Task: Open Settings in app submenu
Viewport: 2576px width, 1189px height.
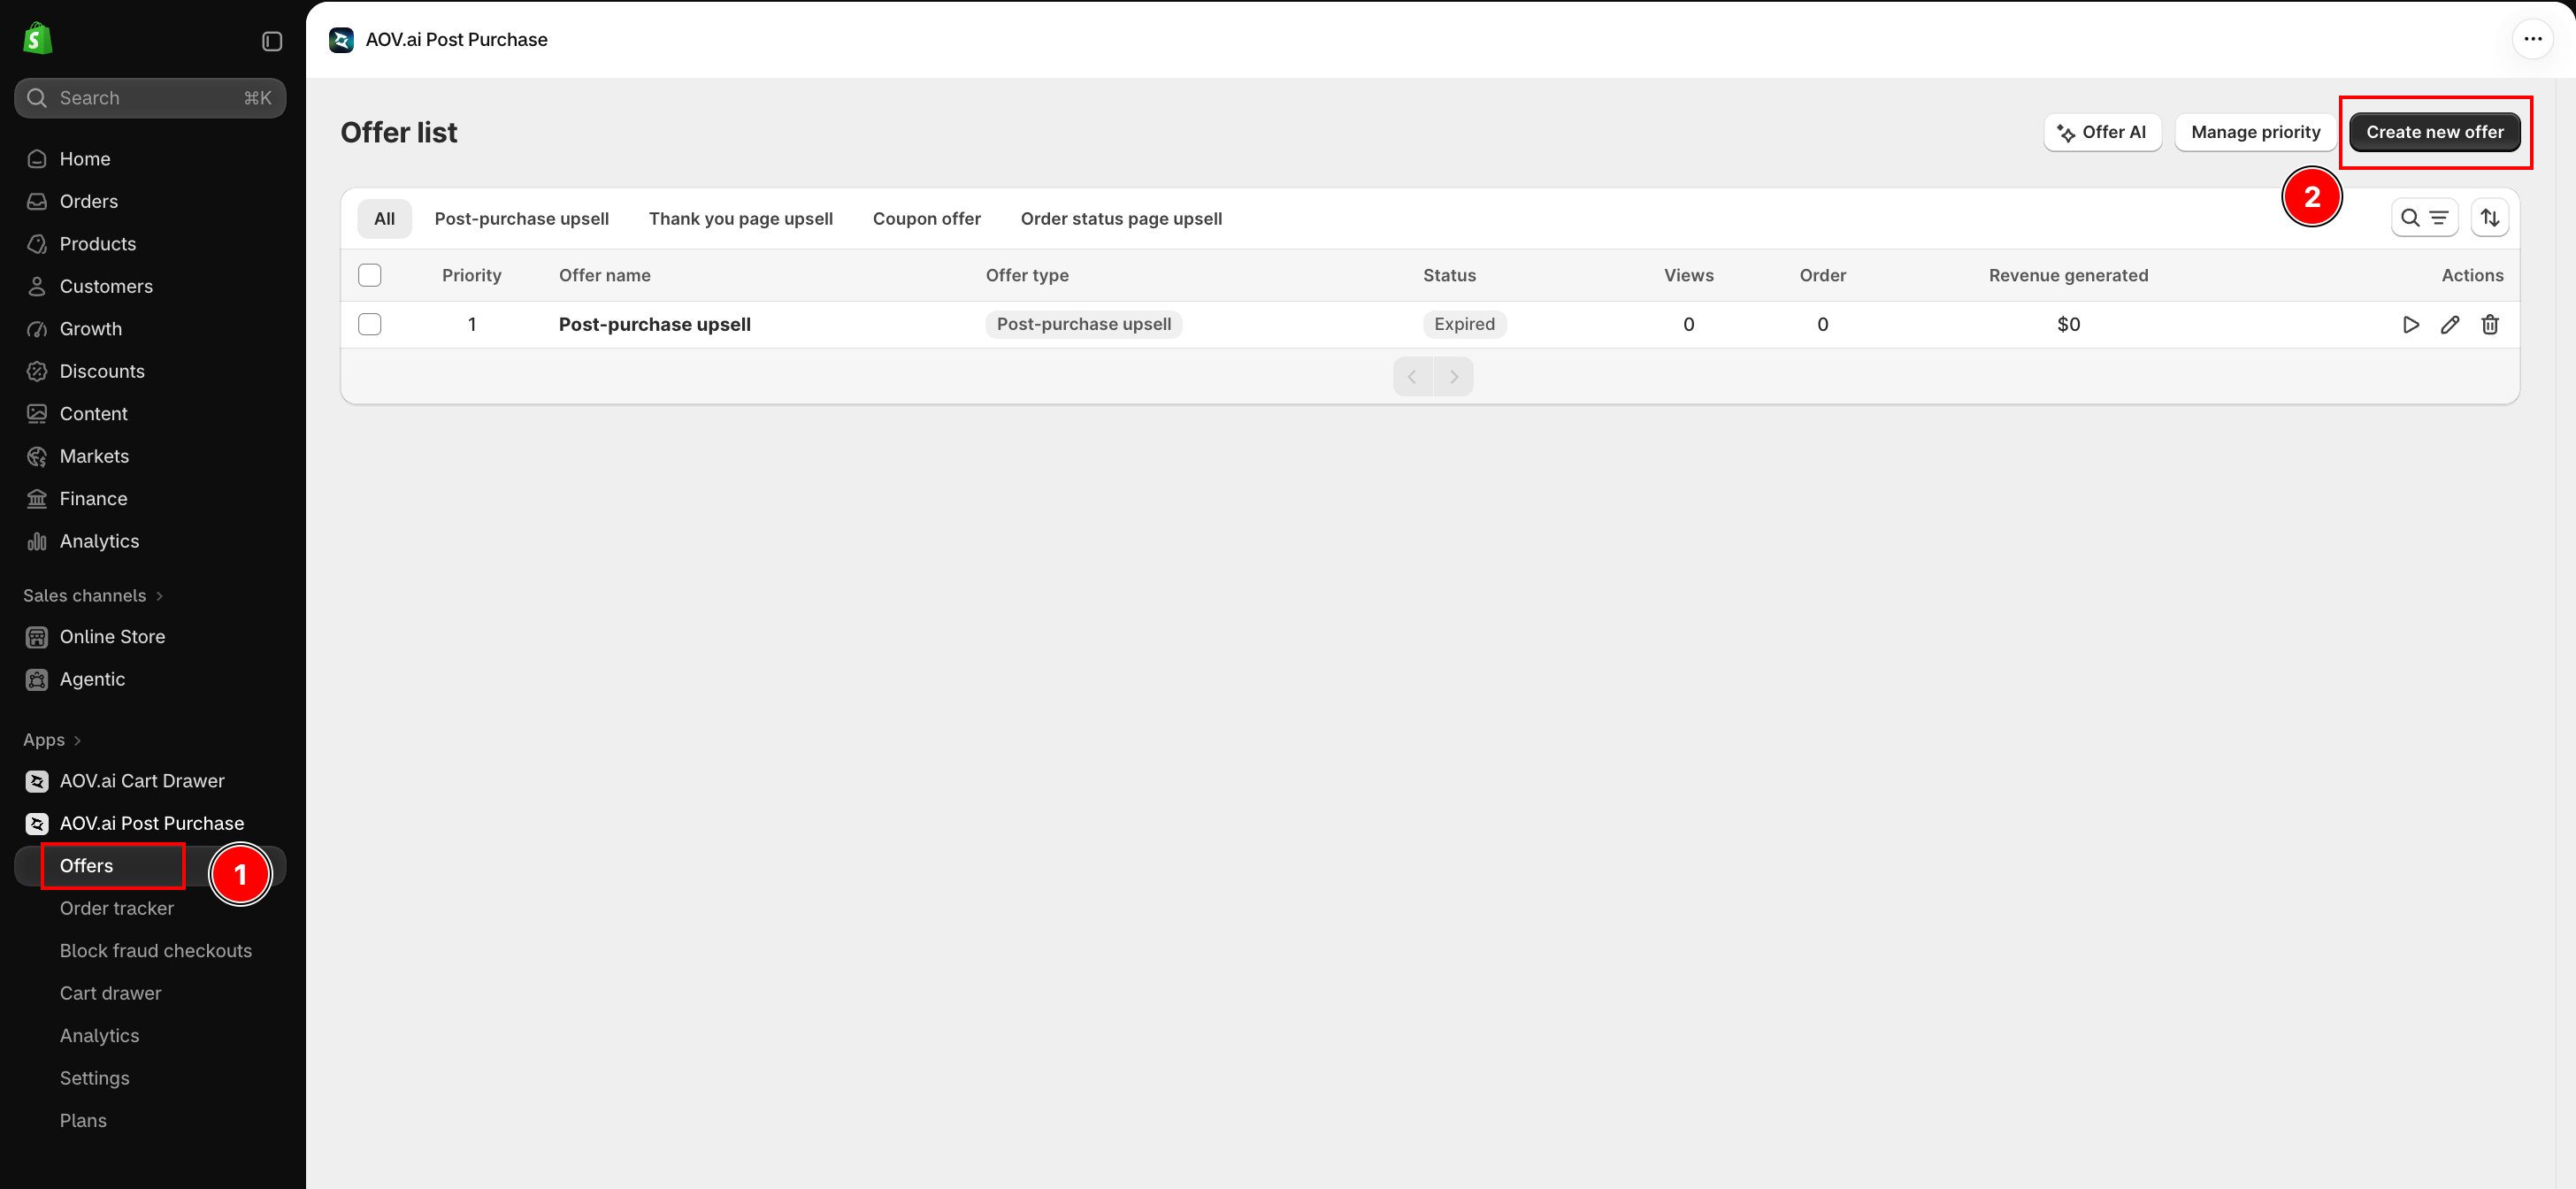Action: (94, 1079)
